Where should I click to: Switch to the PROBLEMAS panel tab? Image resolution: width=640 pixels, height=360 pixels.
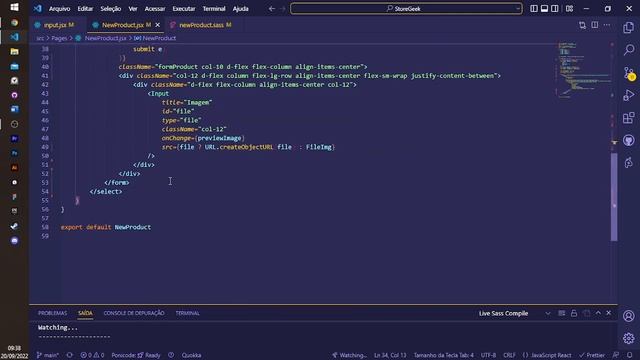(52, 313)
